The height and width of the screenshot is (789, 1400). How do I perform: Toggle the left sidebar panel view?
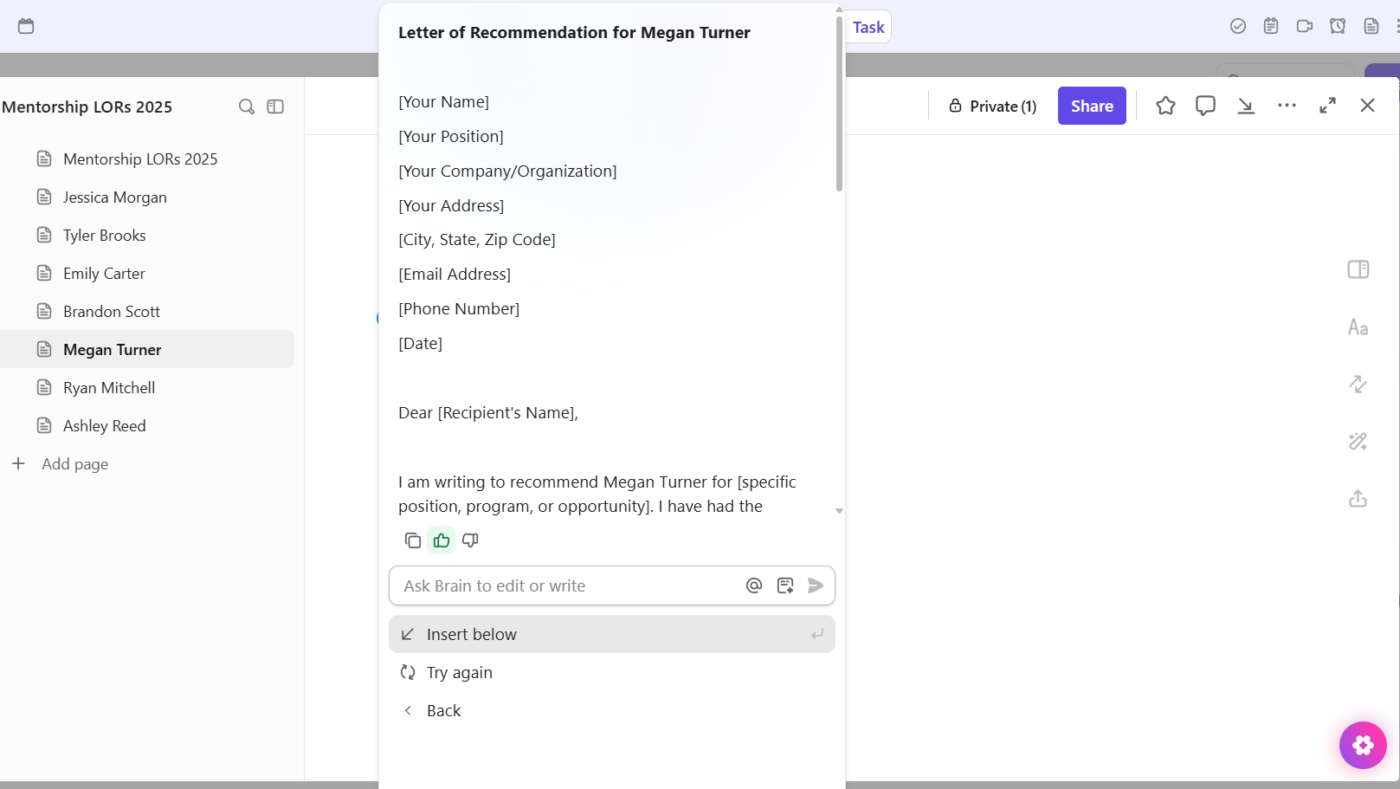click(275, 106)
